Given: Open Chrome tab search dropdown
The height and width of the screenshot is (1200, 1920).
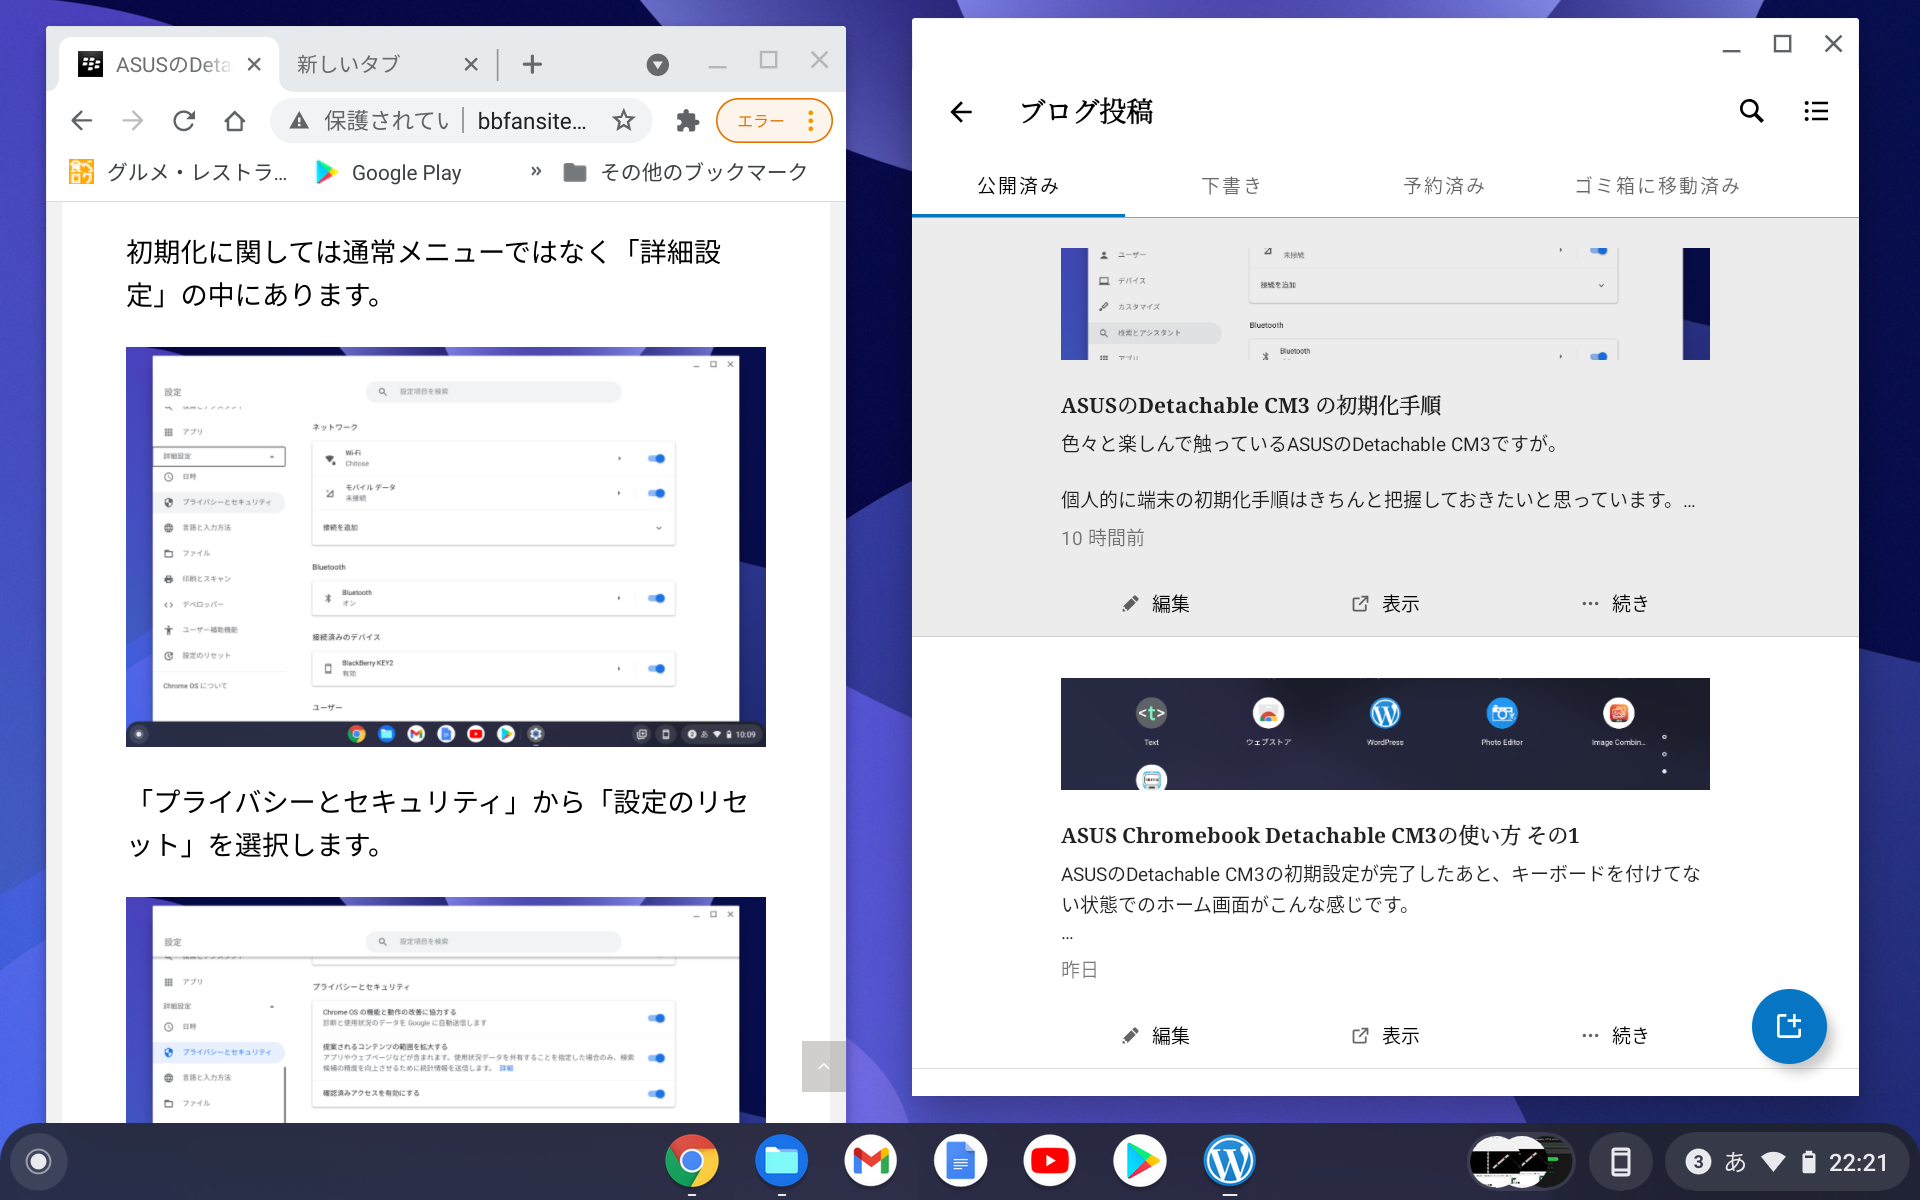Looking at the screenshot, I should click(x=657, y=65).
